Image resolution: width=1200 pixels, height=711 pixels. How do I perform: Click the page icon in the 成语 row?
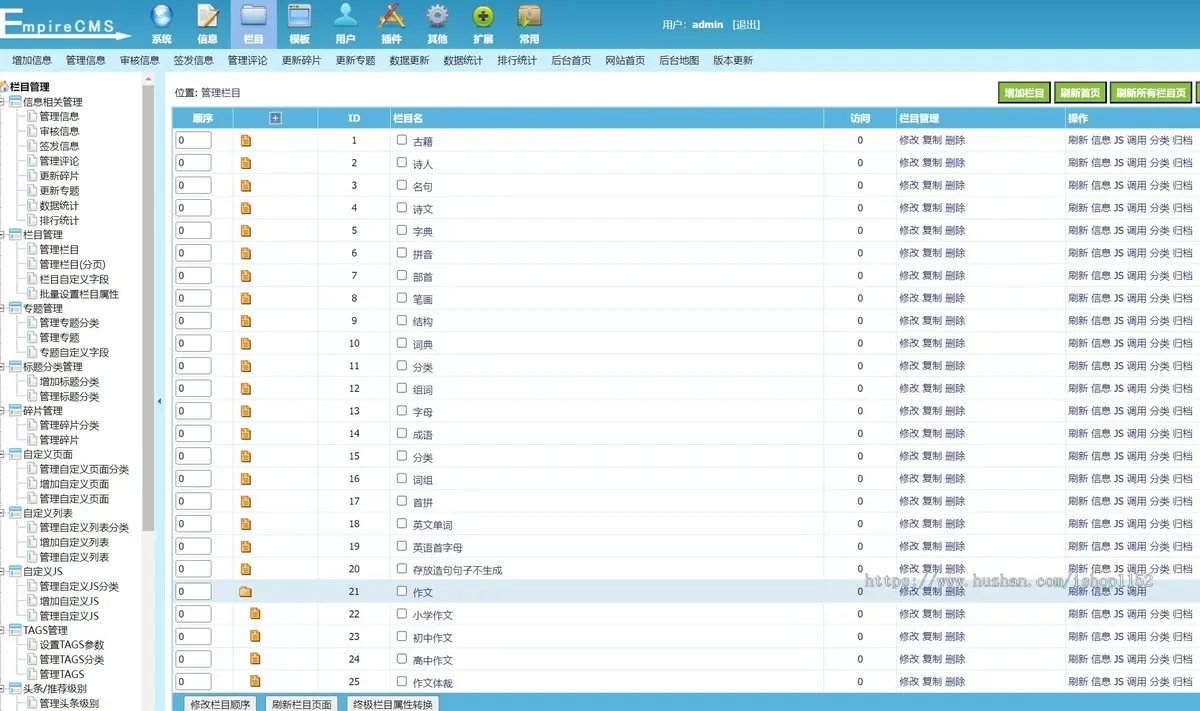[x=246, y=434]
